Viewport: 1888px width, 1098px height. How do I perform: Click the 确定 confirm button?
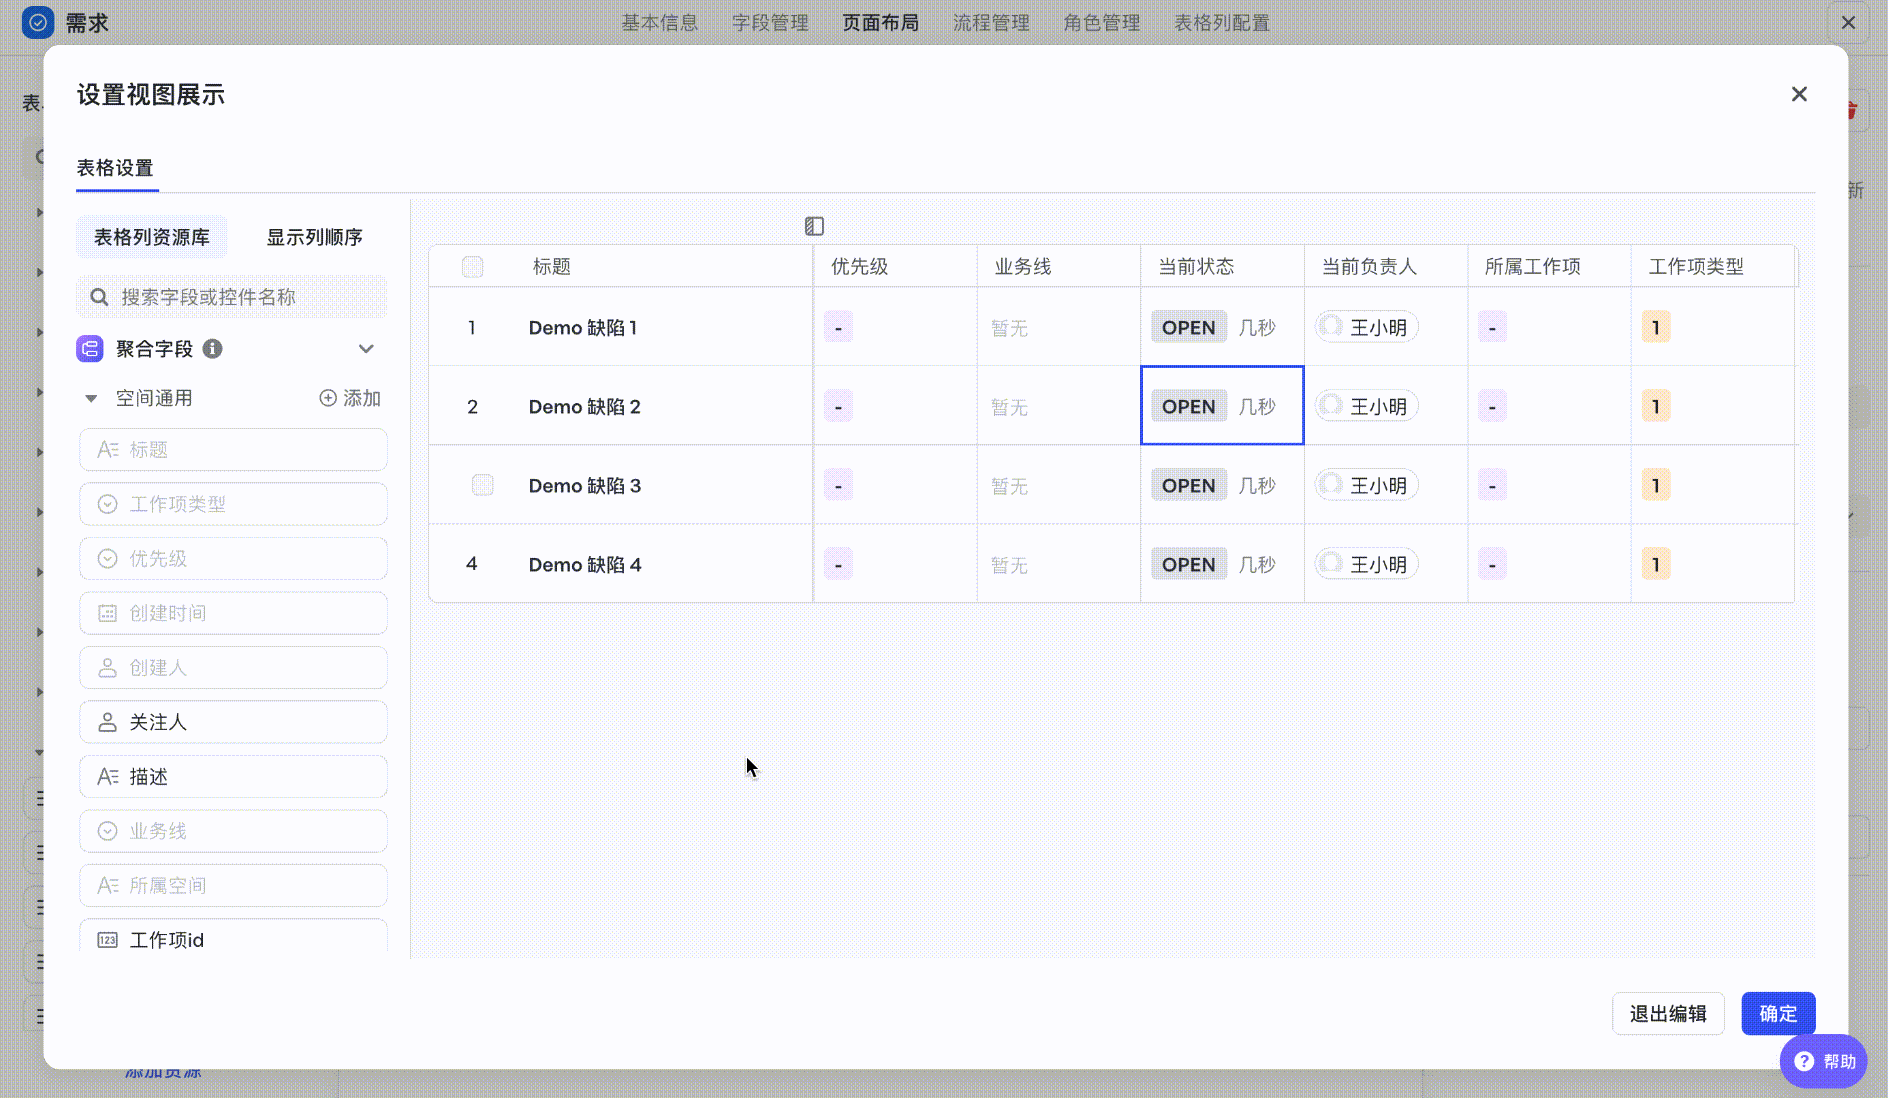[x=1778, y=1013]
